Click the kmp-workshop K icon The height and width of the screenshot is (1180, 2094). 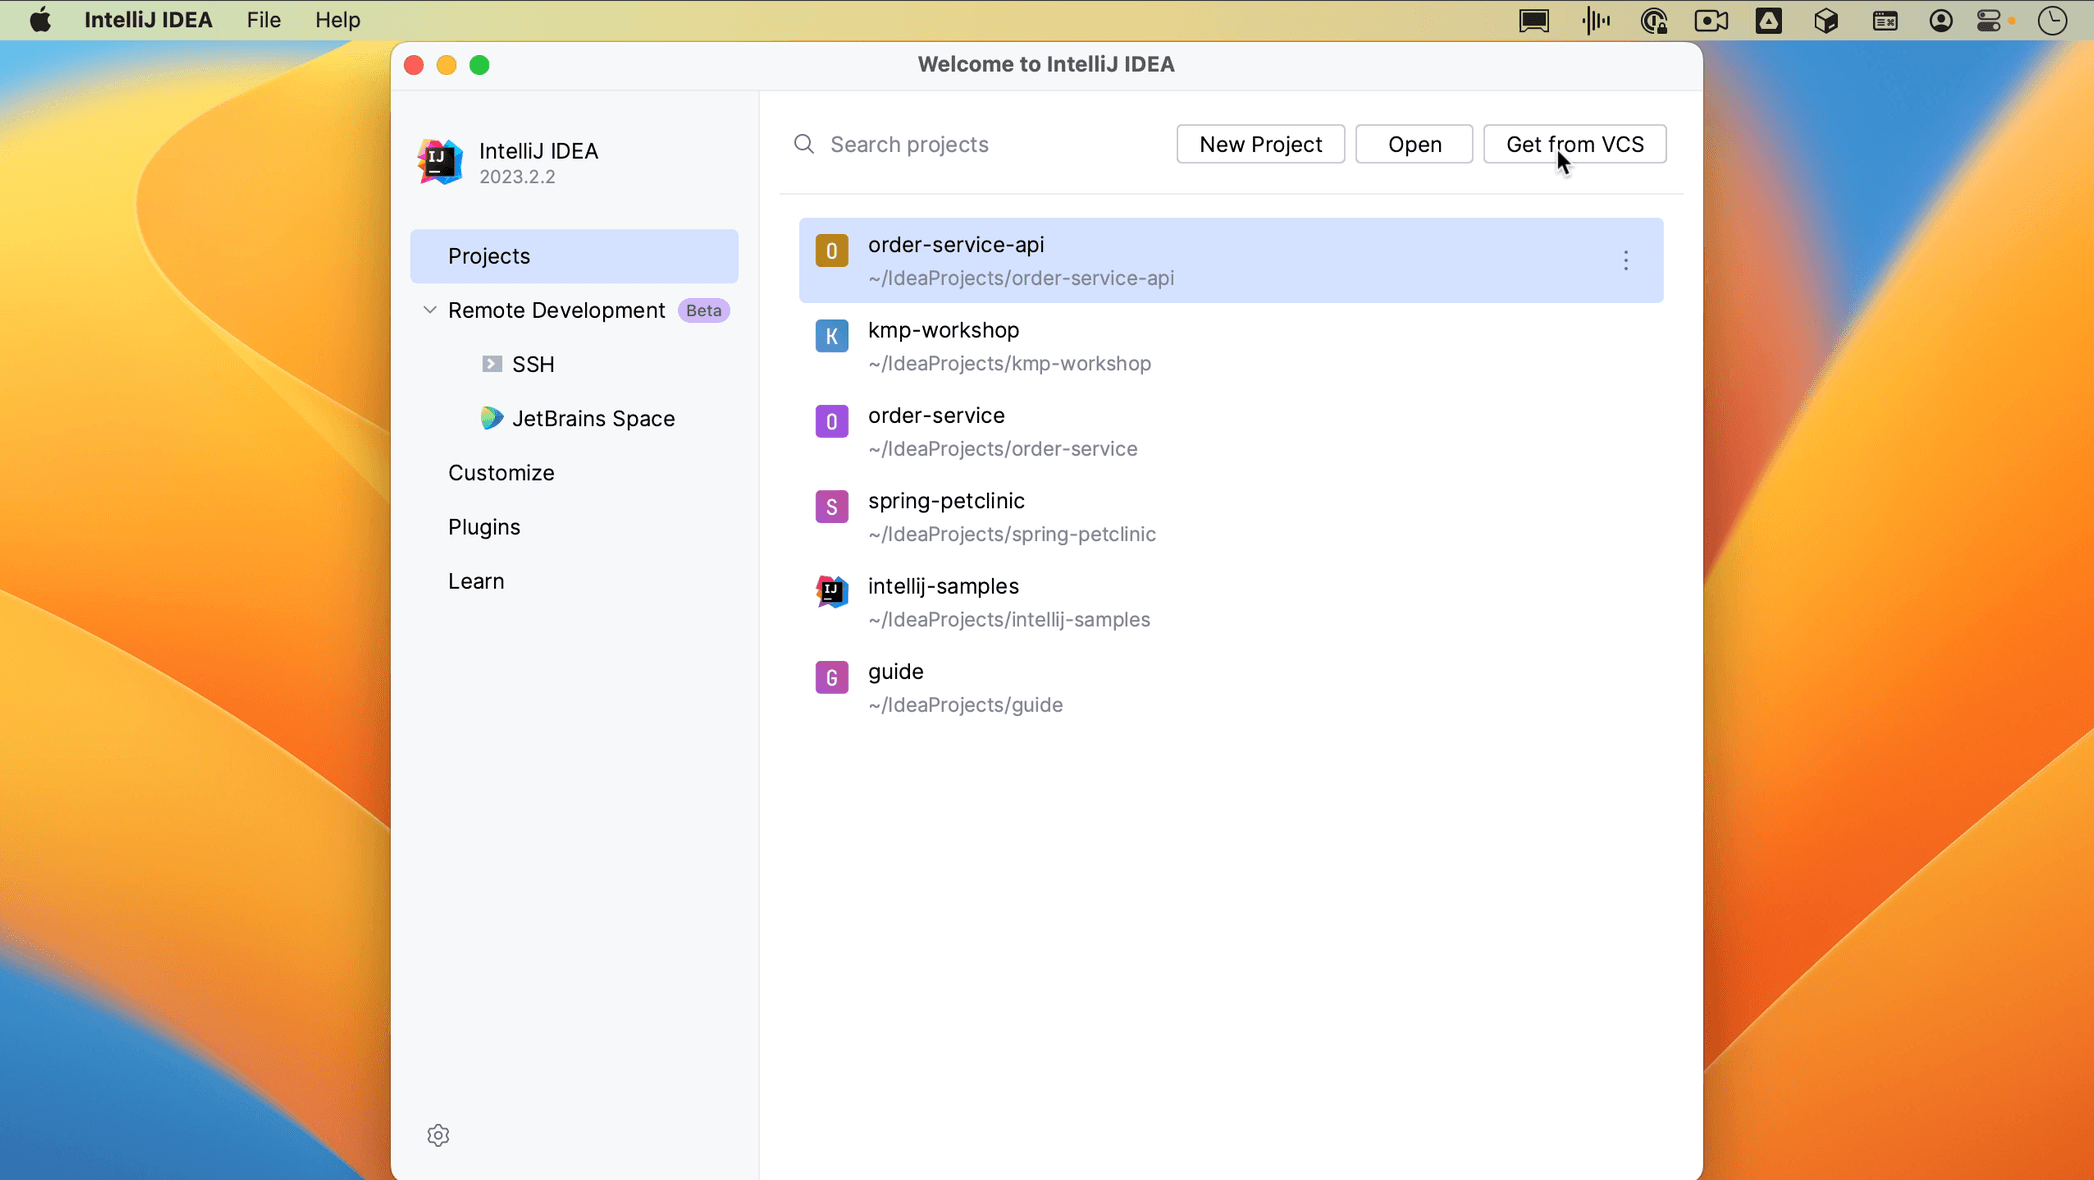(831, 336)
